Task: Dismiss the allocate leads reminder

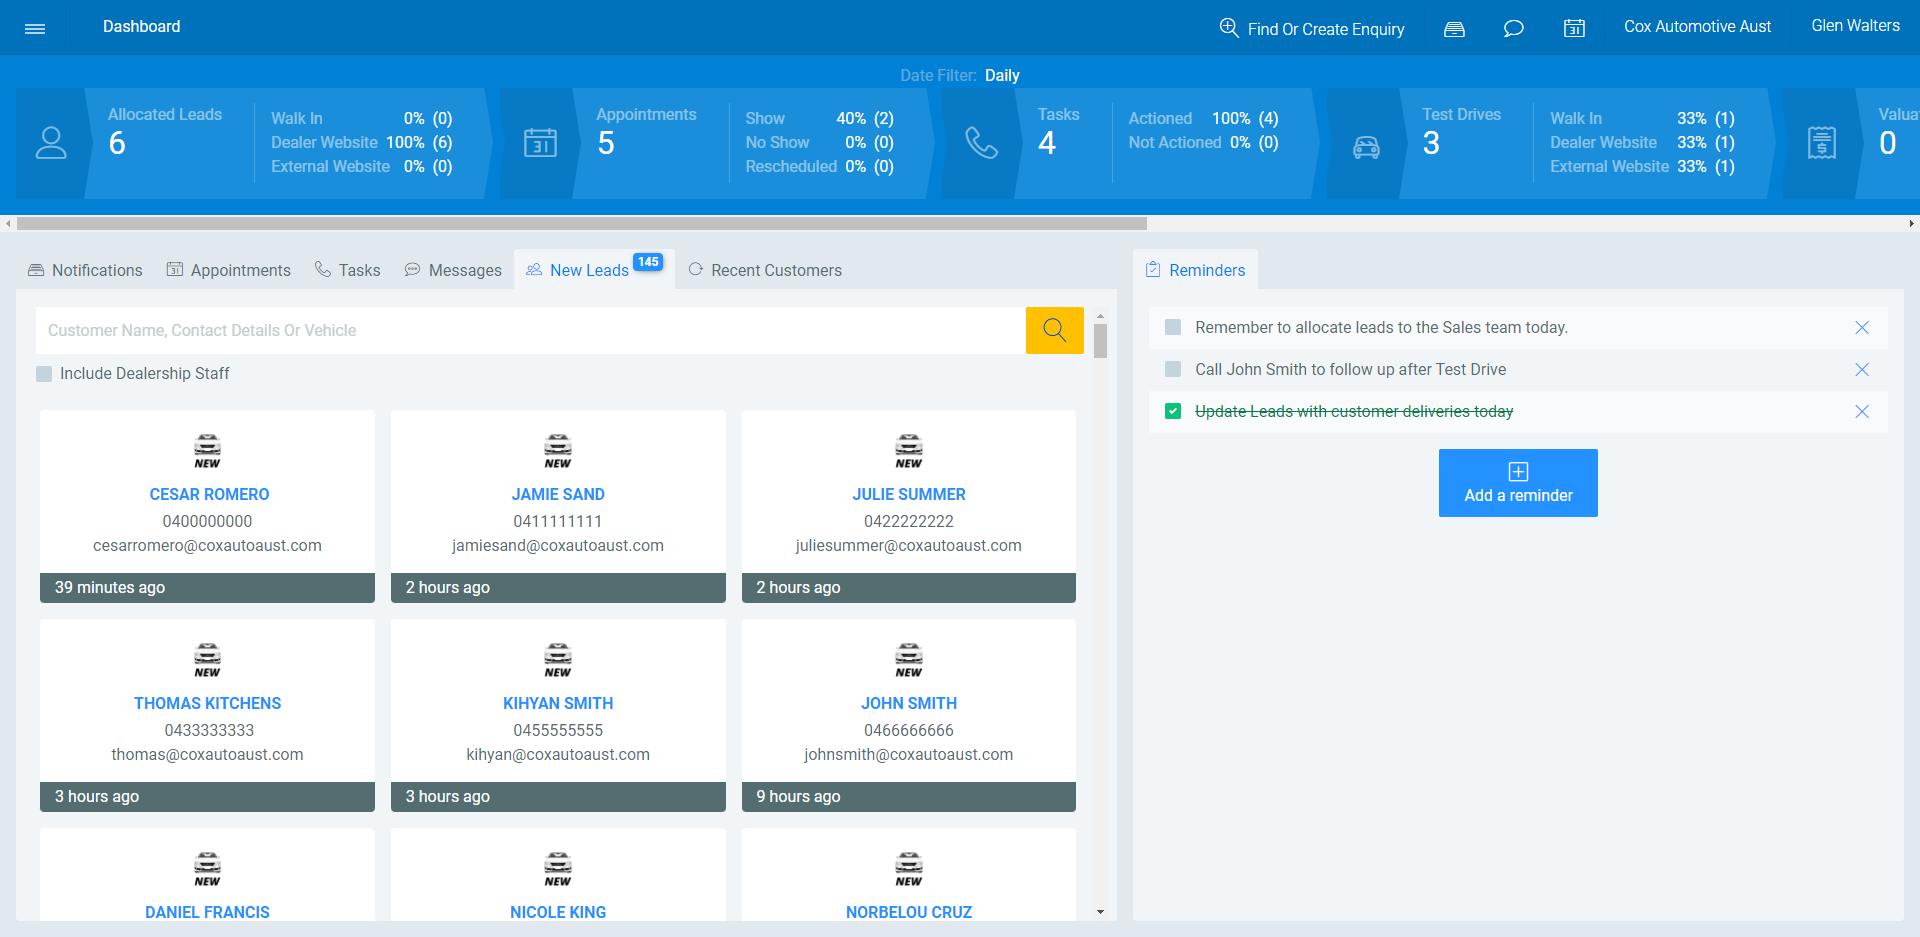Action: (x=1862, y=328)
